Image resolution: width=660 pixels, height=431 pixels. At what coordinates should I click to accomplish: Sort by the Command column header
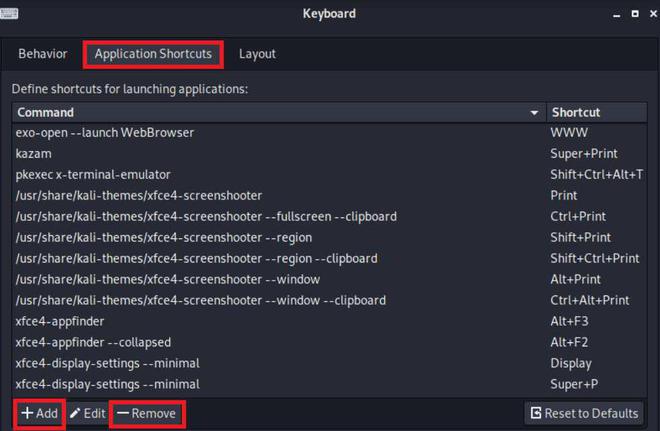pos(279,112)
